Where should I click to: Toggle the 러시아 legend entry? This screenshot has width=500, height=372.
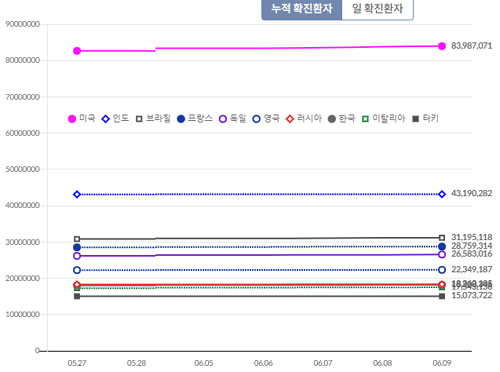(x=304, y=118)
